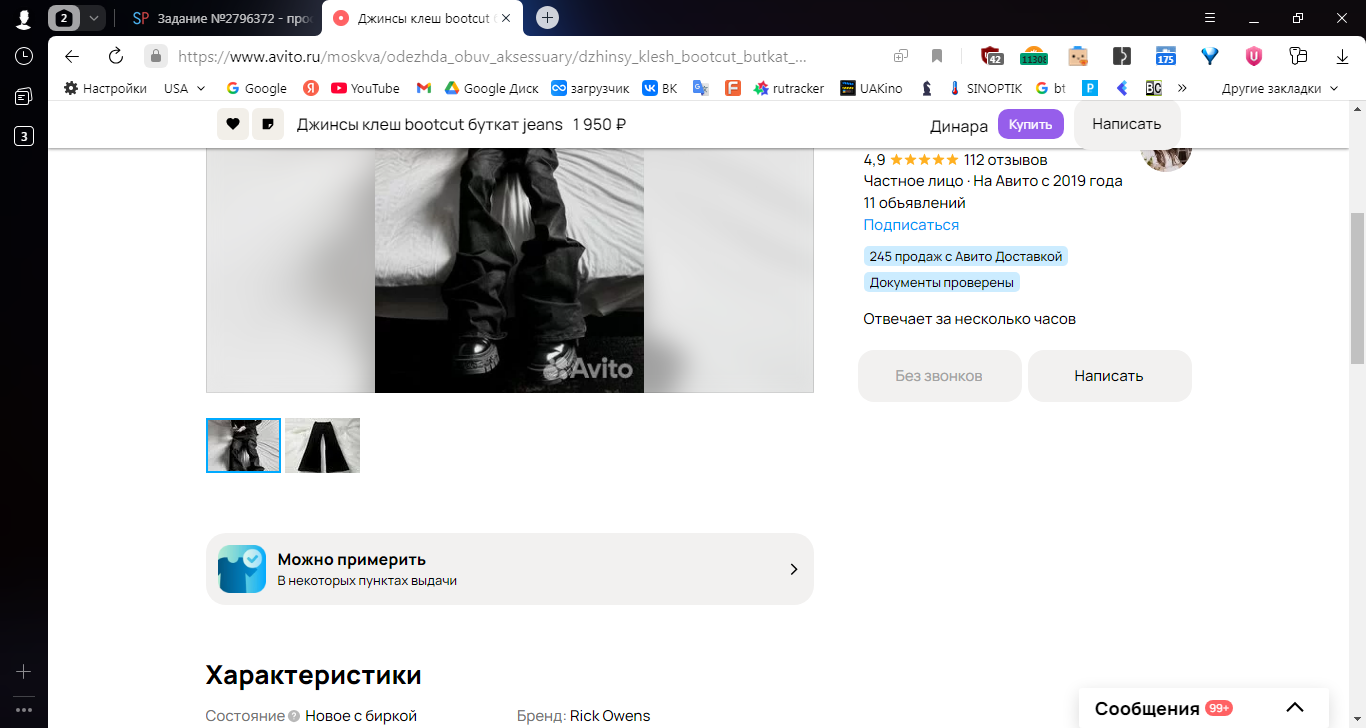Image resolution: width=1366 pixels, height=728 pixels.
Task: Open the browser hamburger menu
Action: point(1210,18)
